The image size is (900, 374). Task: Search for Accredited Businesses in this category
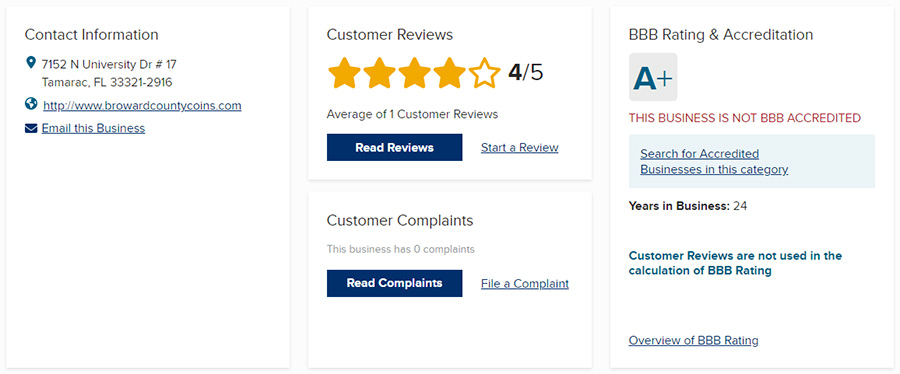click(x=714, y=162)
